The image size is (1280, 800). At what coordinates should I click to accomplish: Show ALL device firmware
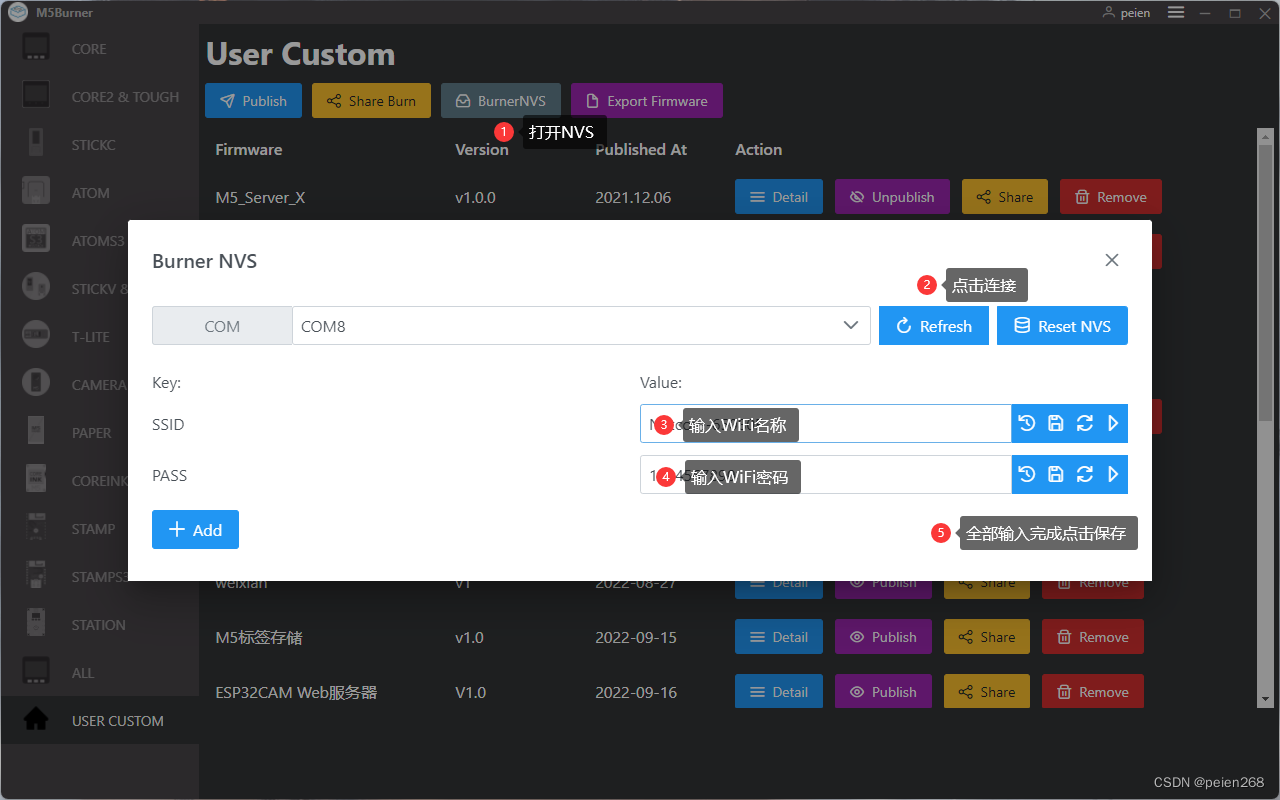tap(99, 673)
